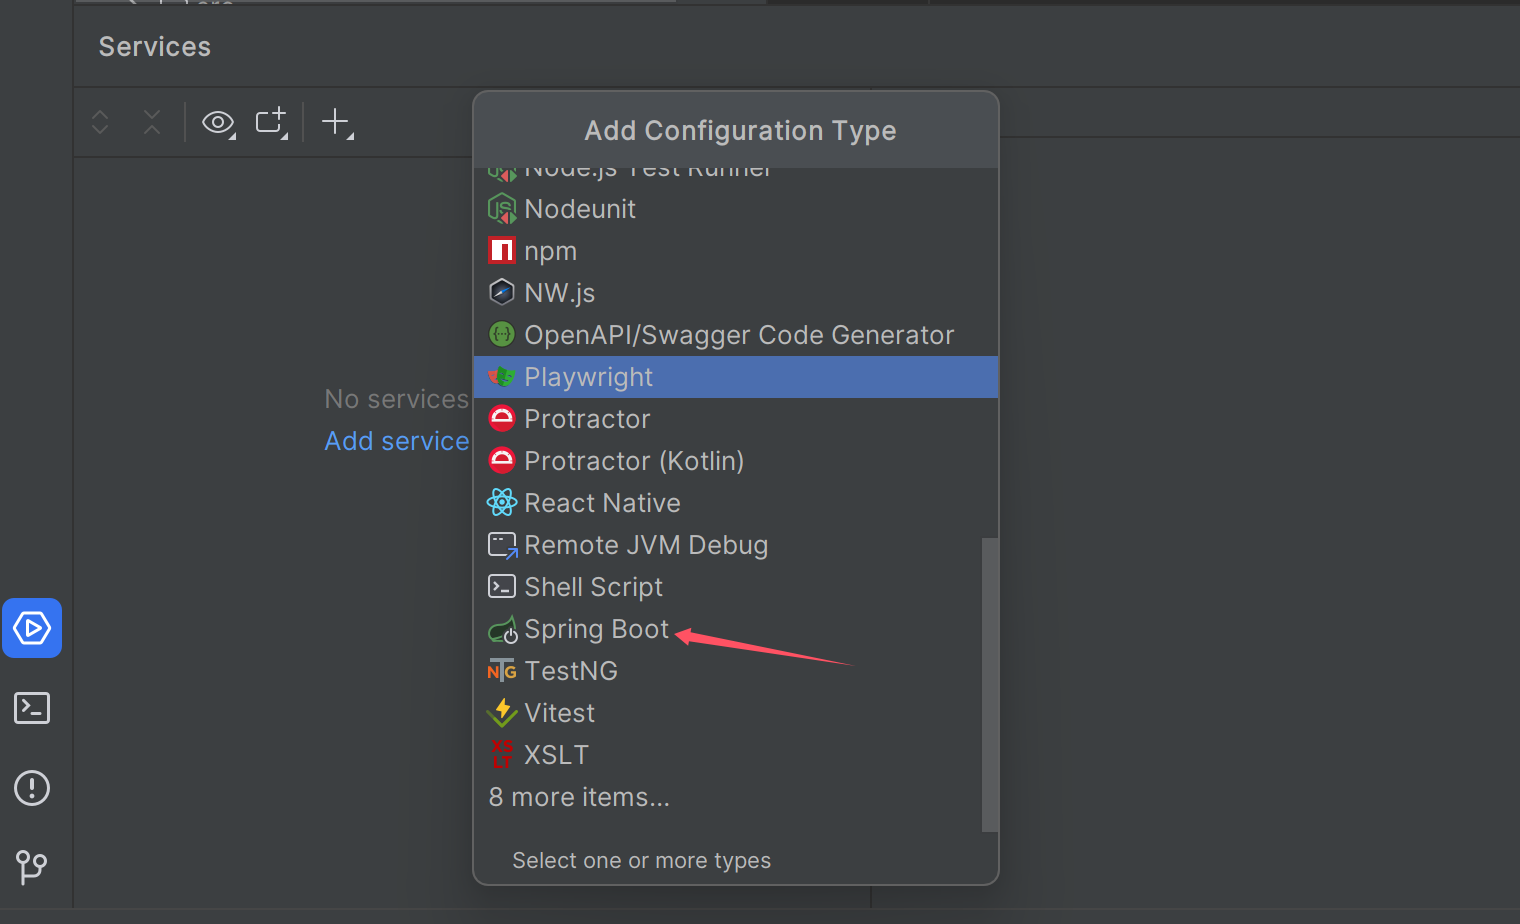
Task: Choose NW.js from the list
Action: (736, 293)
